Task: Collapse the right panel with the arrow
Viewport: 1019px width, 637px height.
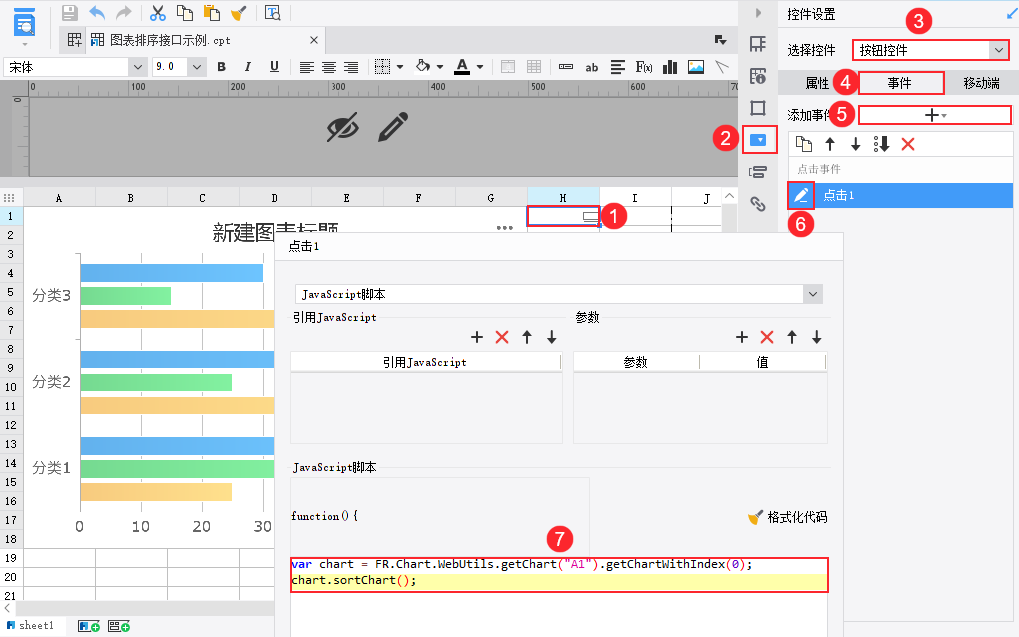Action: (758, 13)
